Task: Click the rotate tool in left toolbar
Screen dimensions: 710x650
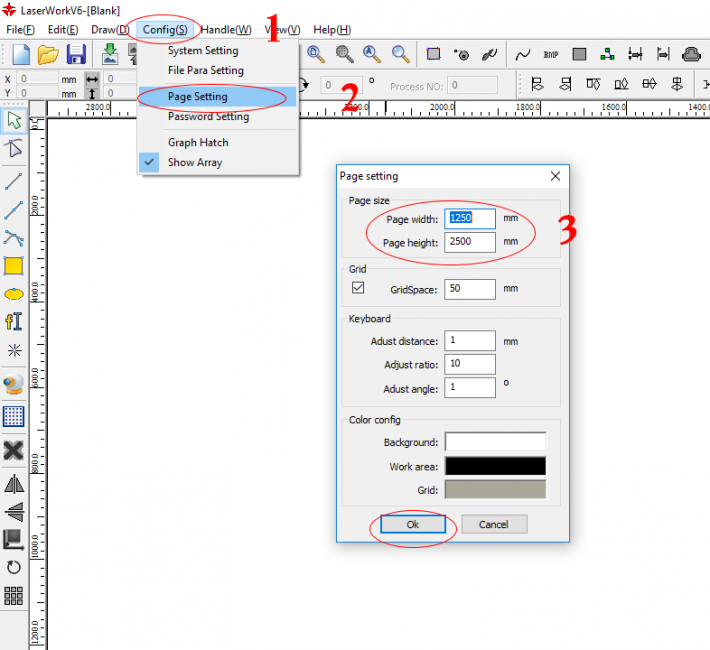Action: pos(14,567)
